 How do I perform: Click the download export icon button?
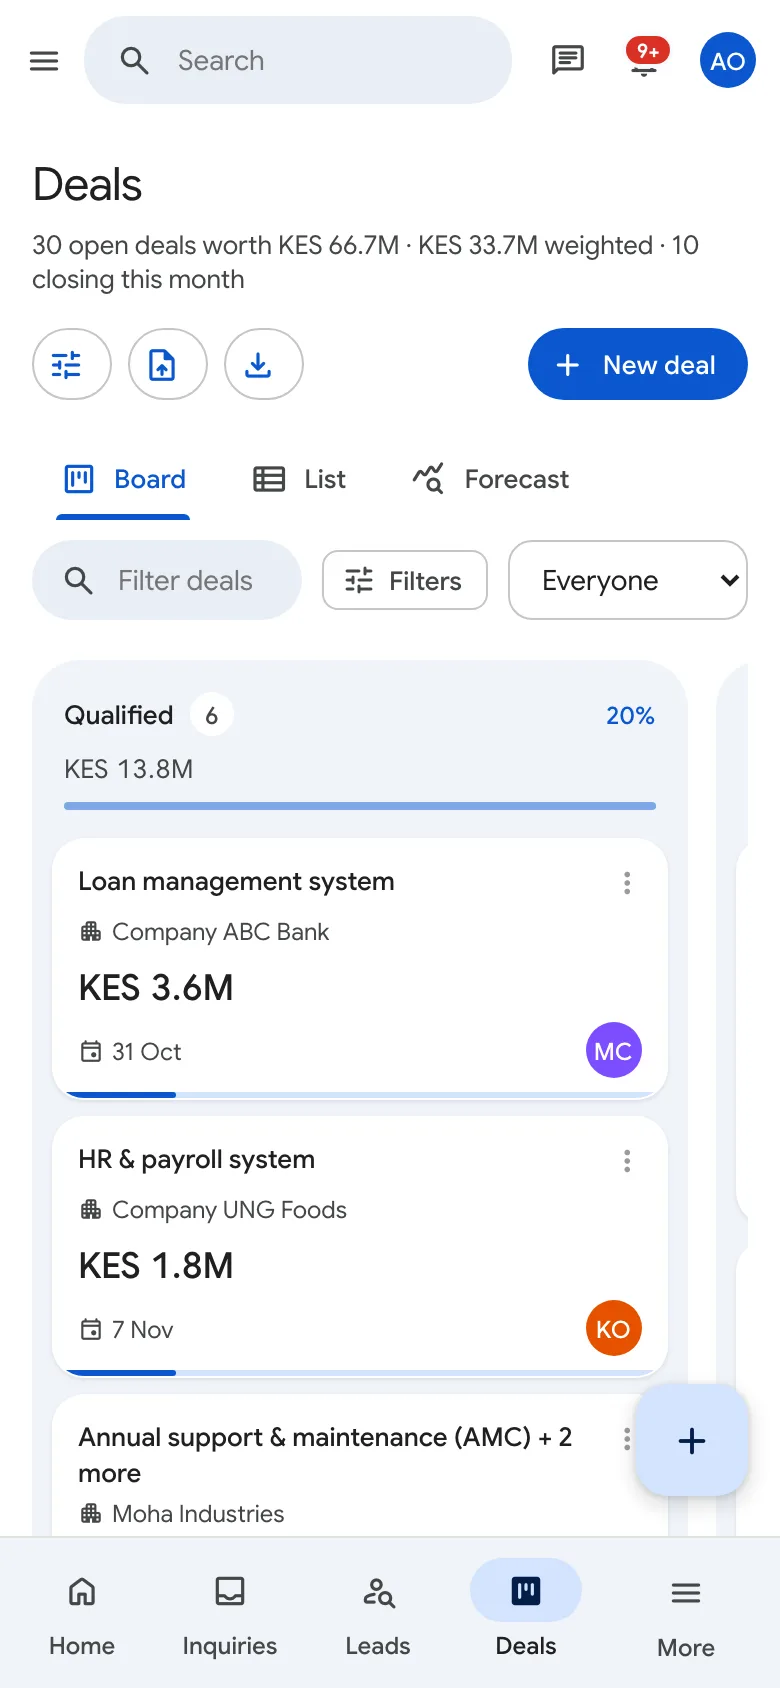click(264, 364)
